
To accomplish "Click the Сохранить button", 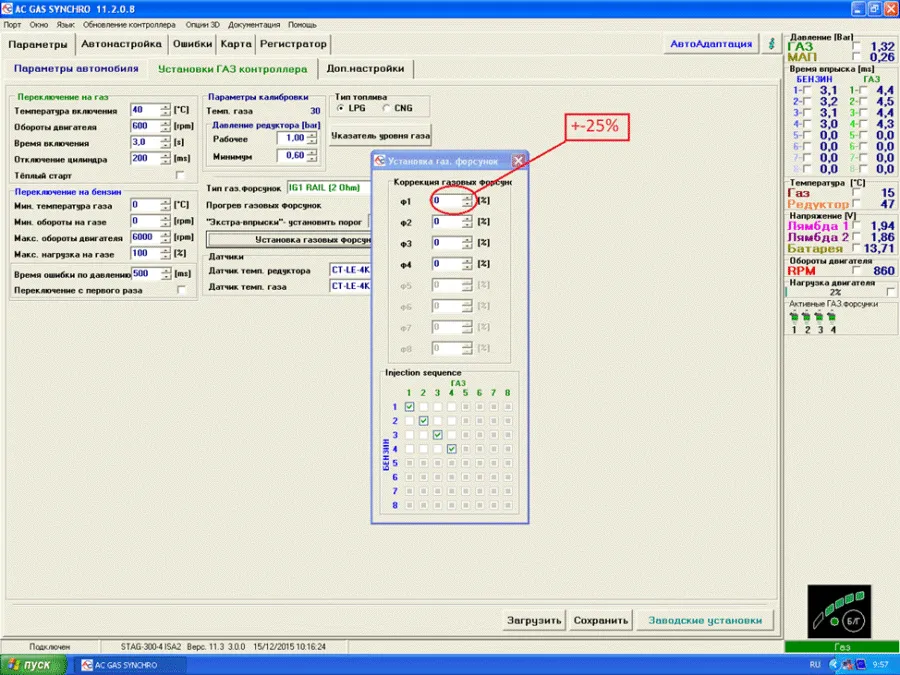I will click(x=601, y=620).
